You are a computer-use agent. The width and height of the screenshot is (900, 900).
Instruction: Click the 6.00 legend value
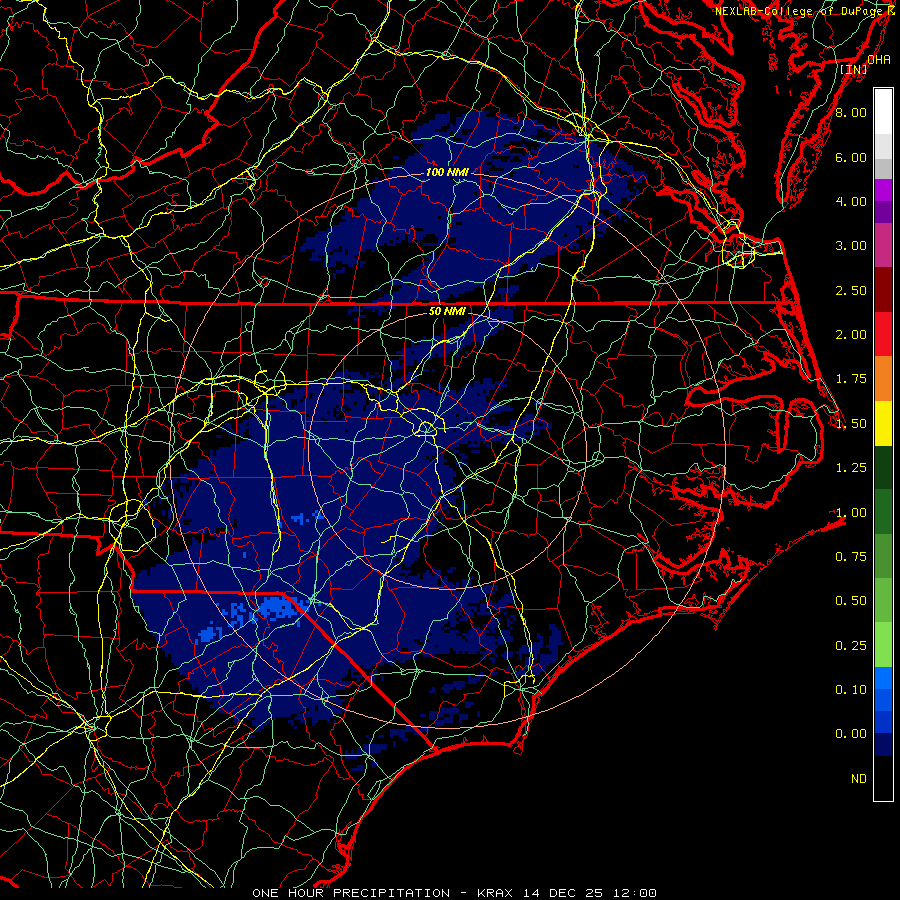tap(851, 157)
